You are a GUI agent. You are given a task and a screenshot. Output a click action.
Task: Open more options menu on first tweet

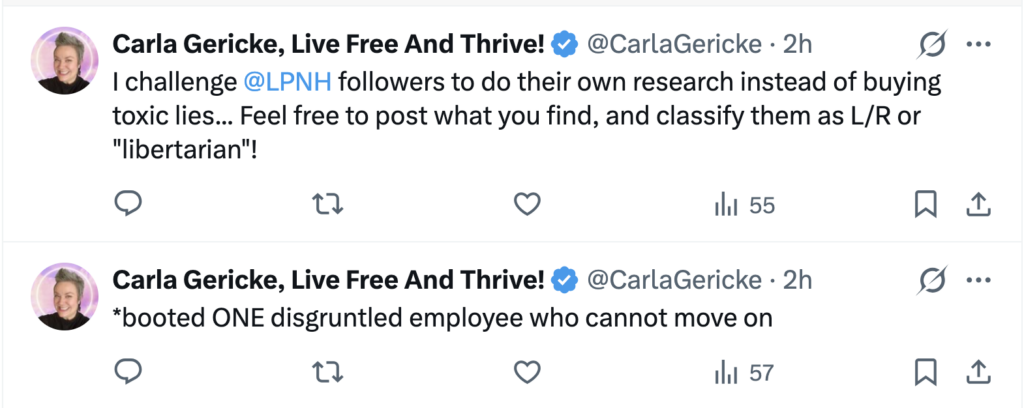coord(977,44)
